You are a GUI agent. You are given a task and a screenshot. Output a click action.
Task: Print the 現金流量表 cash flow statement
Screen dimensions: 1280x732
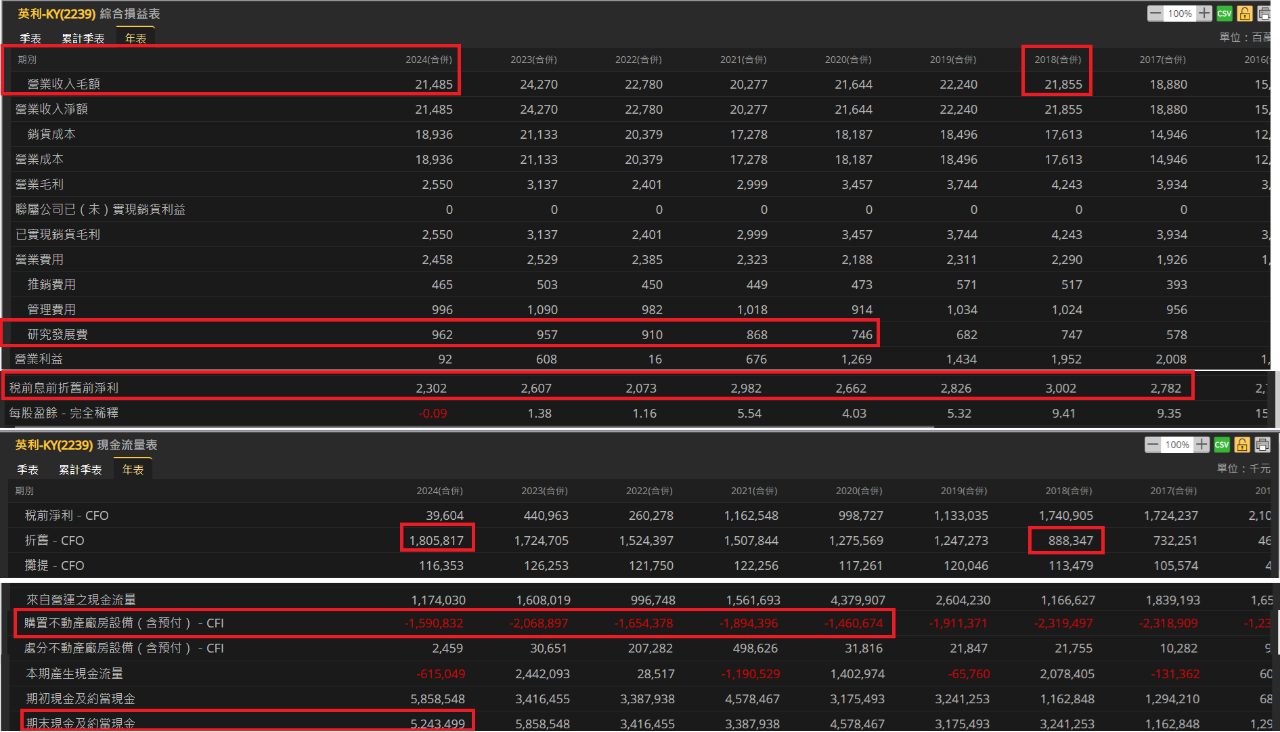point(1264,445)
